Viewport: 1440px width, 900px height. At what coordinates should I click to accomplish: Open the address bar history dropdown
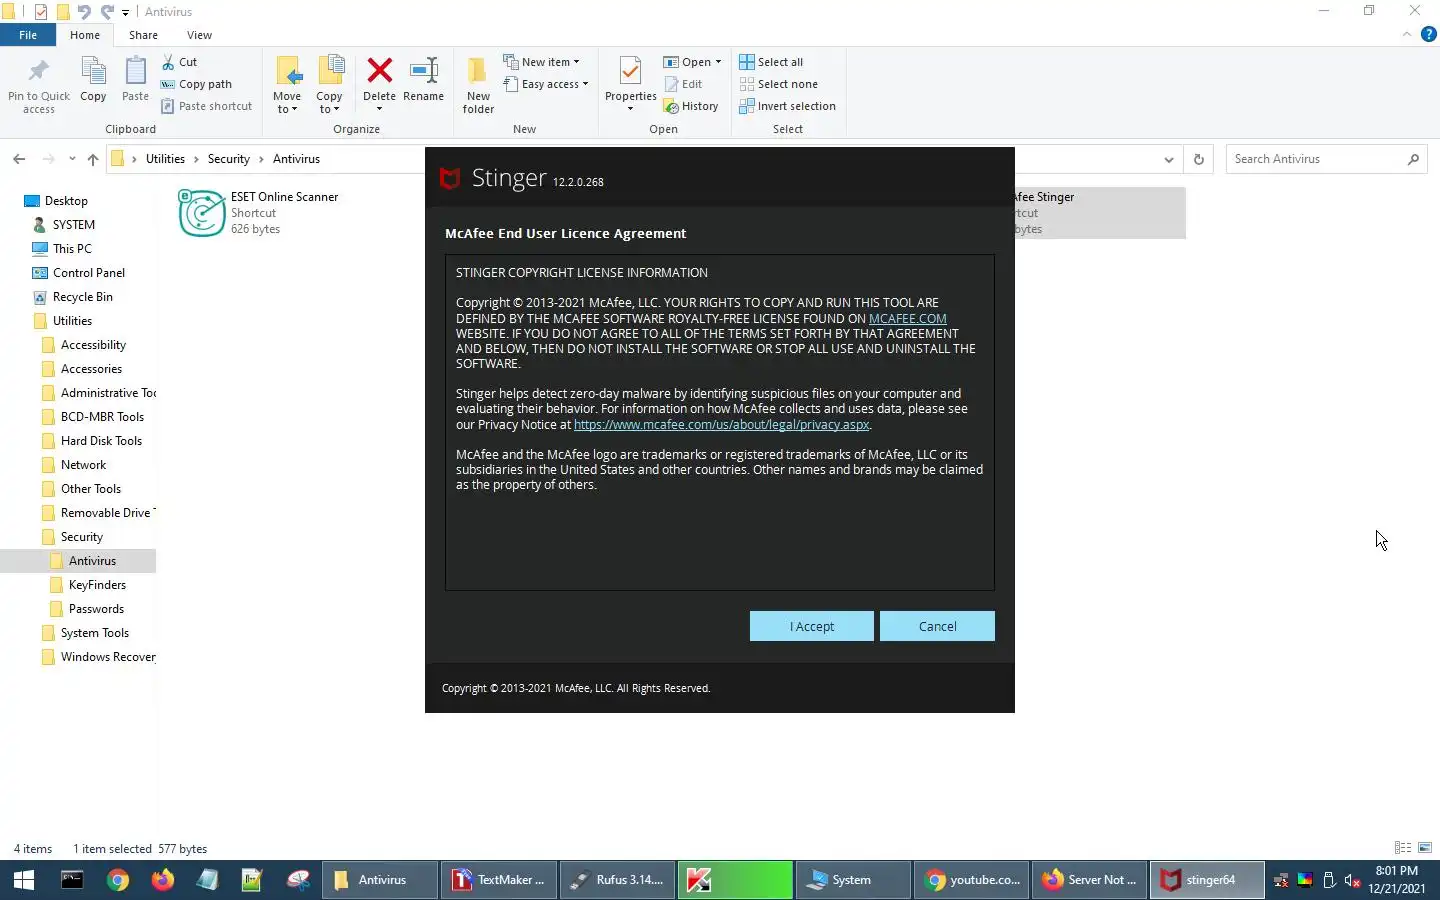[x=1169, y=159]
